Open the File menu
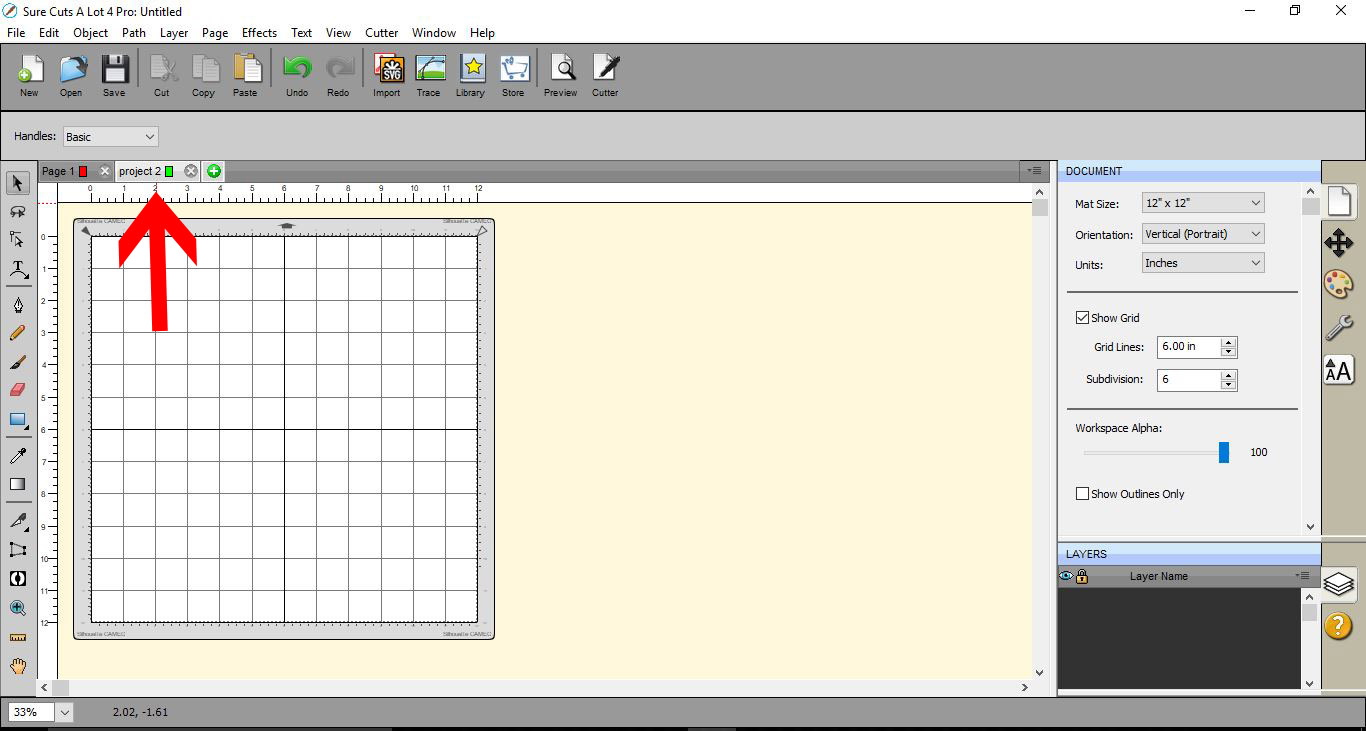1366x731 pixels. coord(16,33)
